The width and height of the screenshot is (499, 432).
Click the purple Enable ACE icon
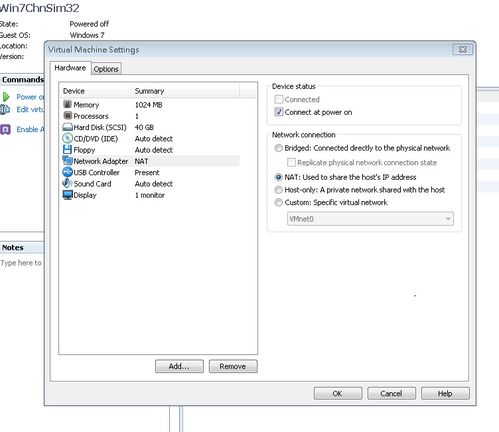point(6,129)
